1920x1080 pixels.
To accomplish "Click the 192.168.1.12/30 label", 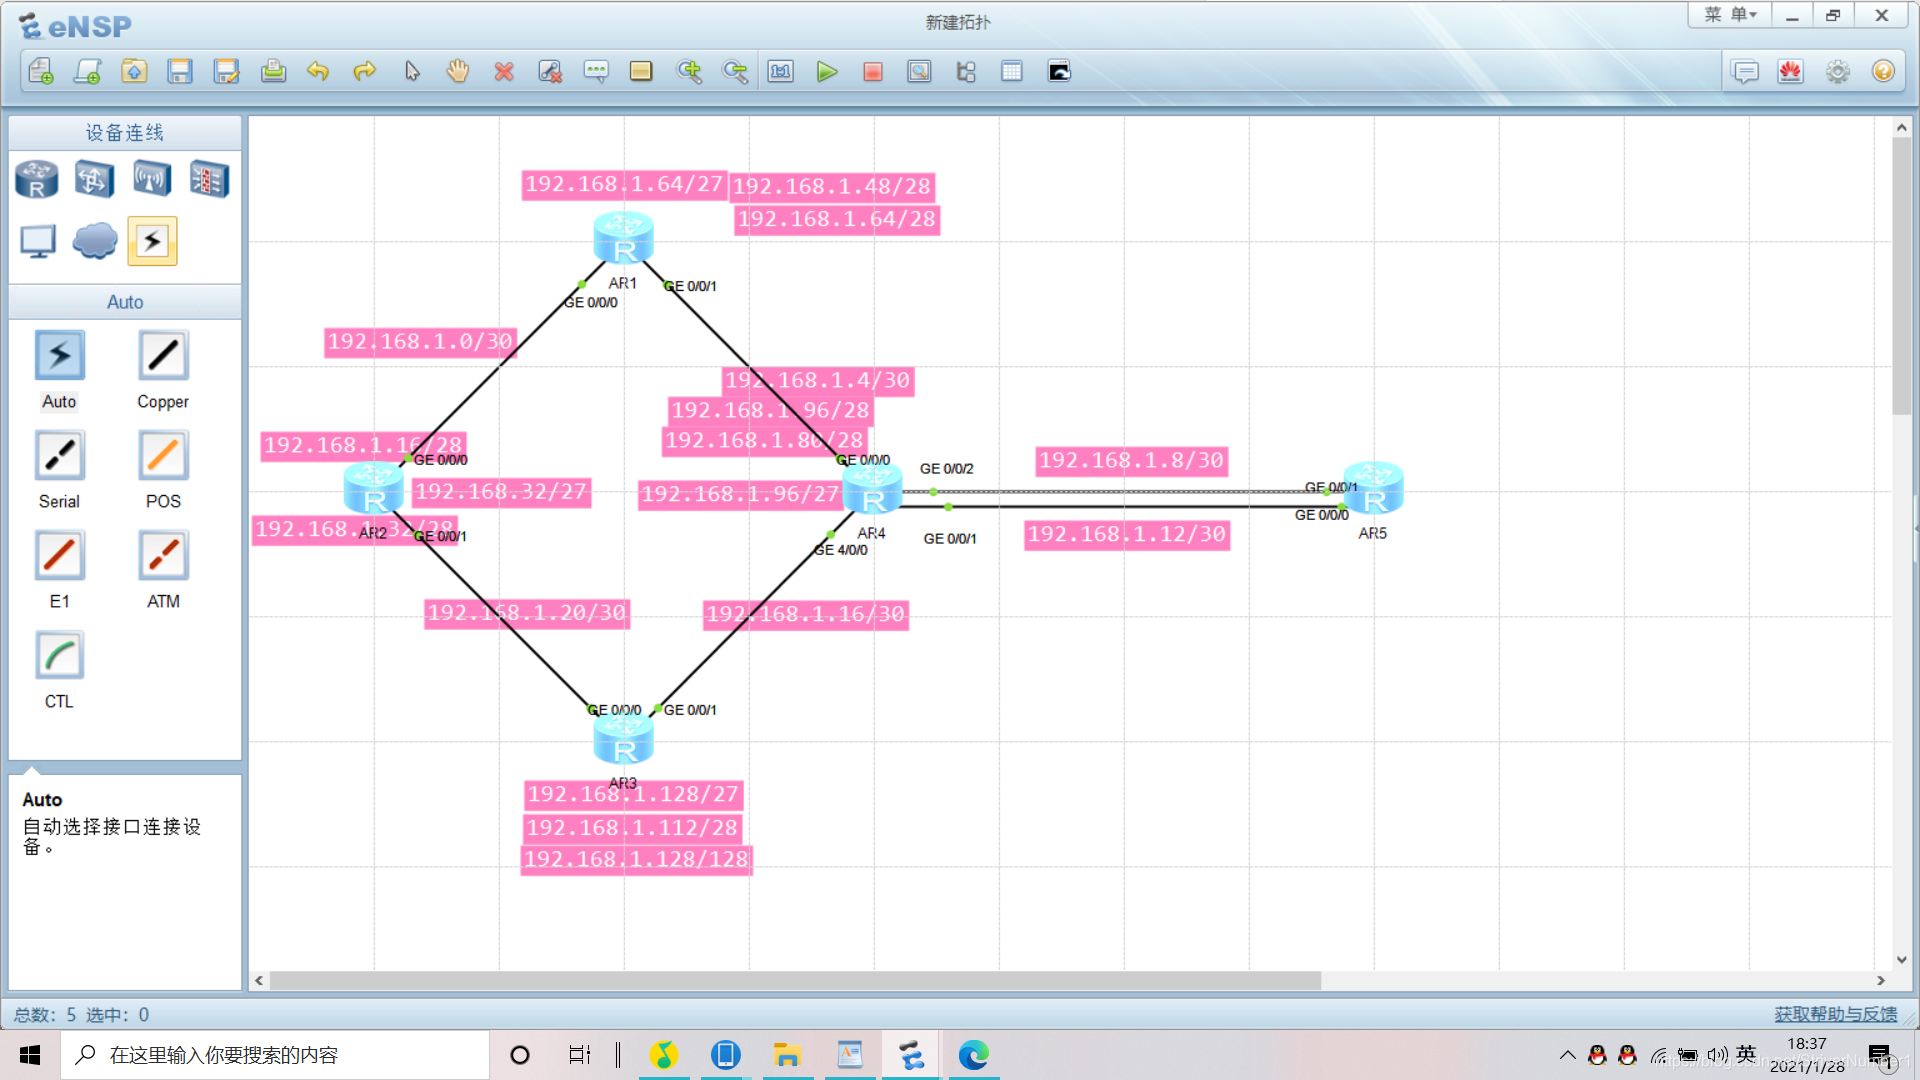I will 1127,535.
